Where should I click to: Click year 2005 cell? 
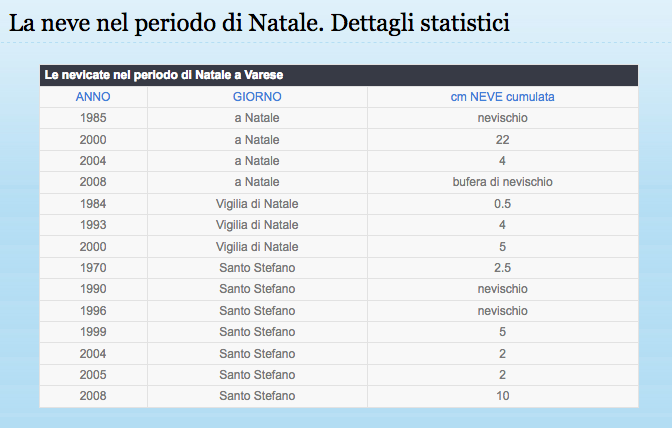tap(93, 375)
